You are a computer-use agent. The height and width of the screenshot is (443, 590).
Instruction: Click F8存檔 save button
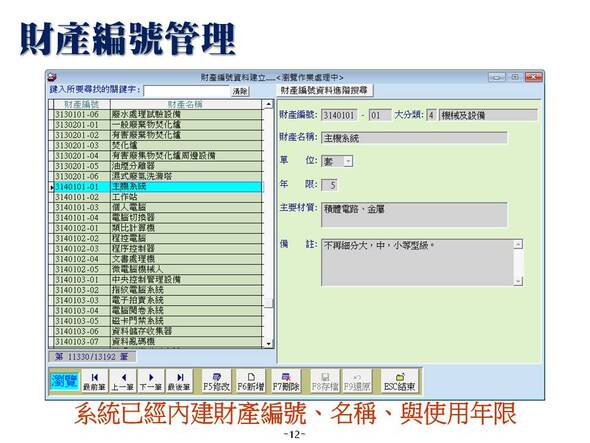[325, 381]
